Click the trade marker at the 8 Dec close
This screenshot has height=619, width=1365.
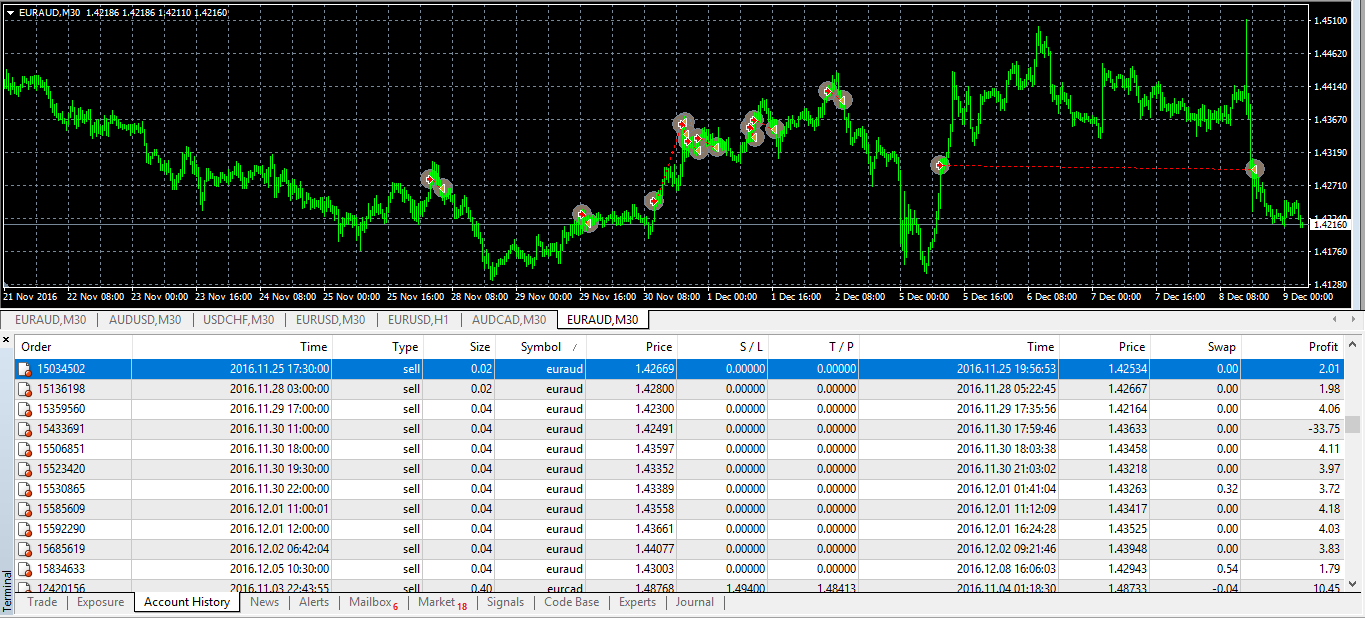pyautogui.click(x=1254, y=169)
